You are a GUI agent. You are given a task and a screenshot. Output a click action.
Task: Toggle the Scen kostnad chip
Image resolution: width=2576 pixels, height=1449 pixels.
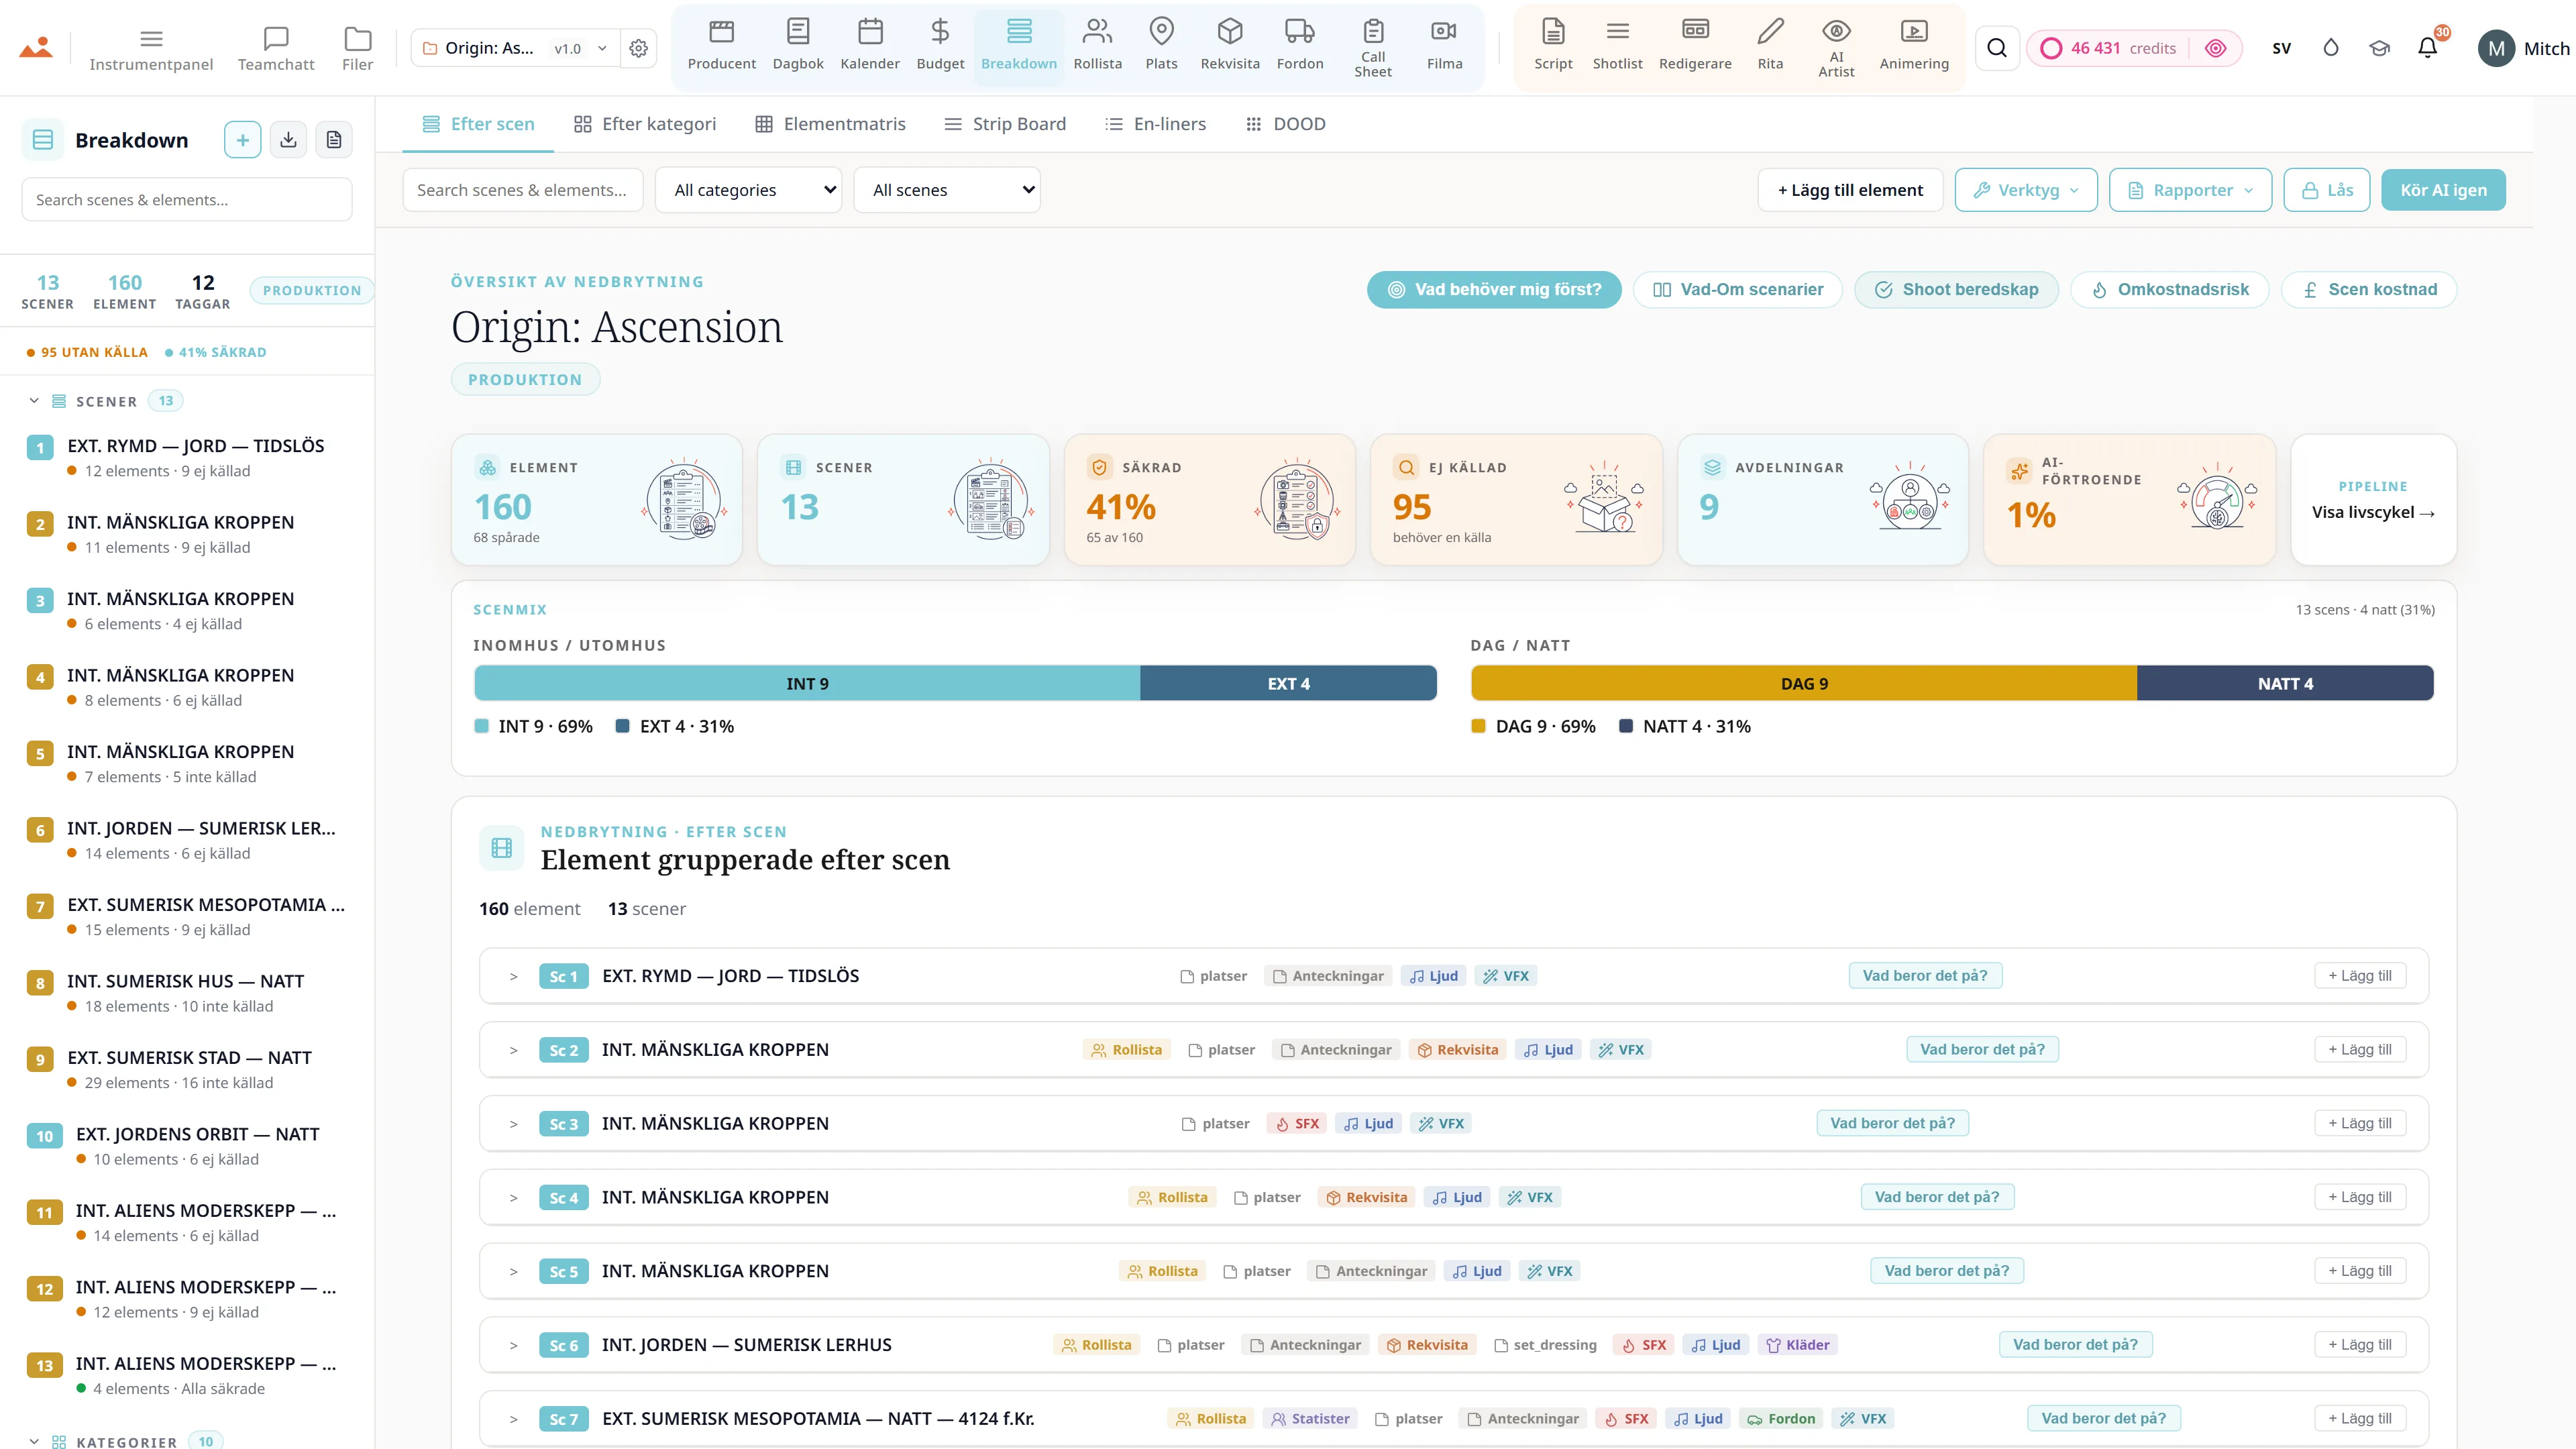pyautogui.click(x=2369, y=290)
